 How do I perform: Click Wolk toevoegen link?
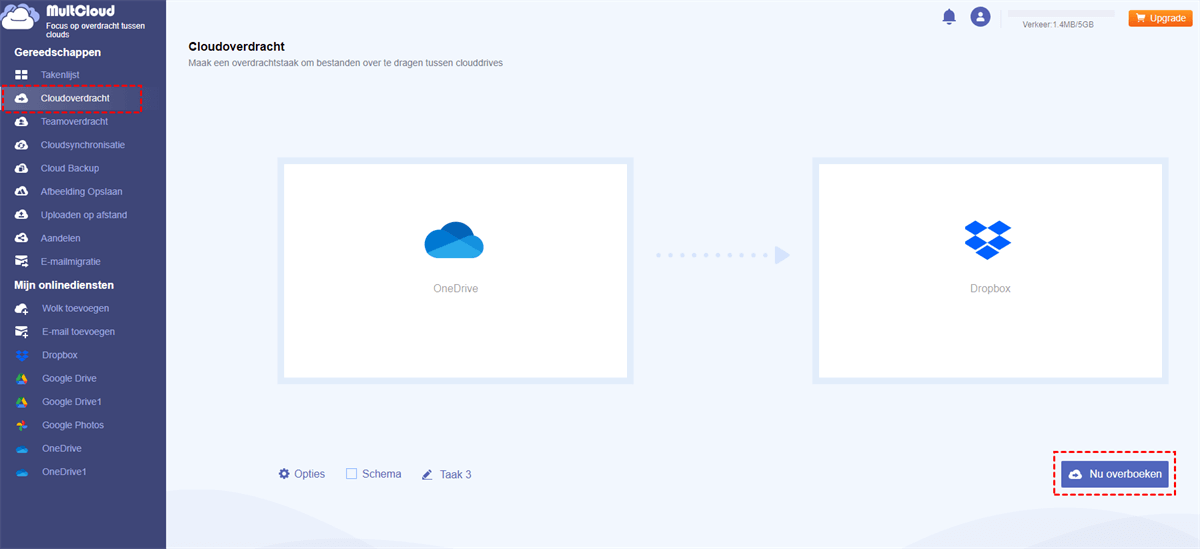click(x=75, y=308)
